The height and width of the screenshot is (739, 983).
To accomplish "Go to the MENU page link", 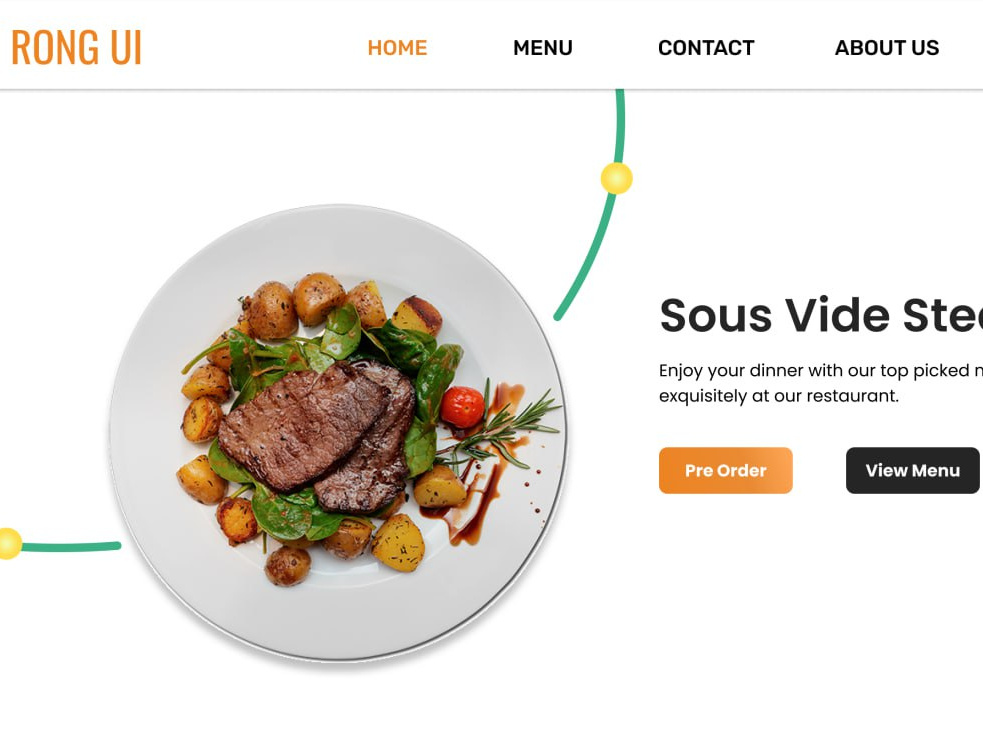I will click(x=543, y=48).
